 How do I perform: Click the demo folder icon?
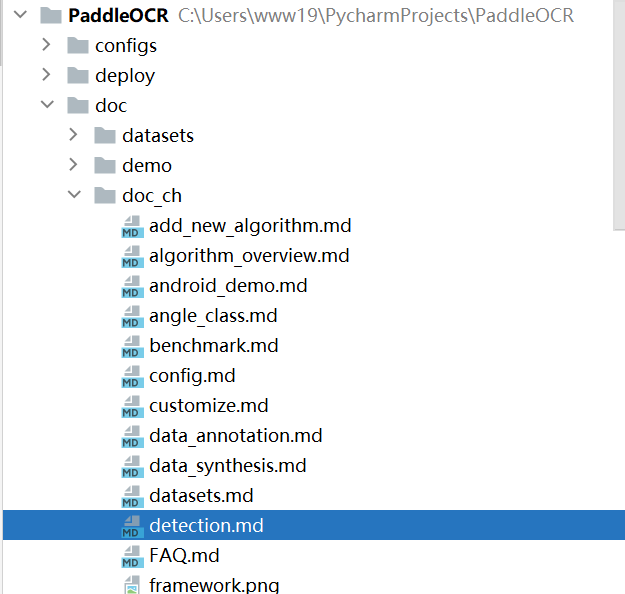pos(105,166)
